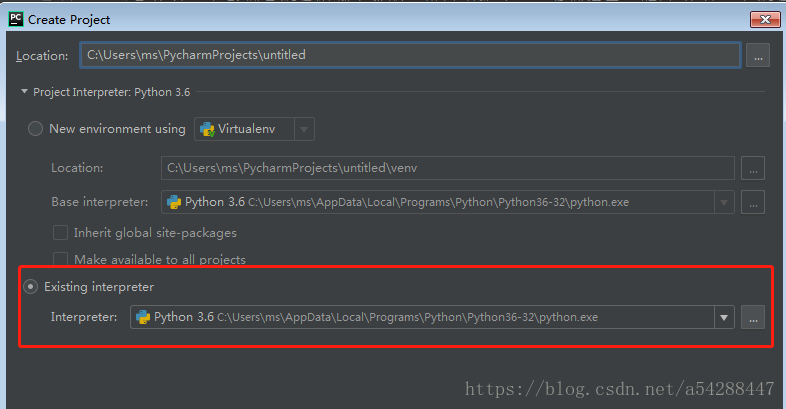Click the 'Project Interpreter: Python 3.6' heading
The width and height of the screenshot is (786, 409).
[x=112, y=92]
